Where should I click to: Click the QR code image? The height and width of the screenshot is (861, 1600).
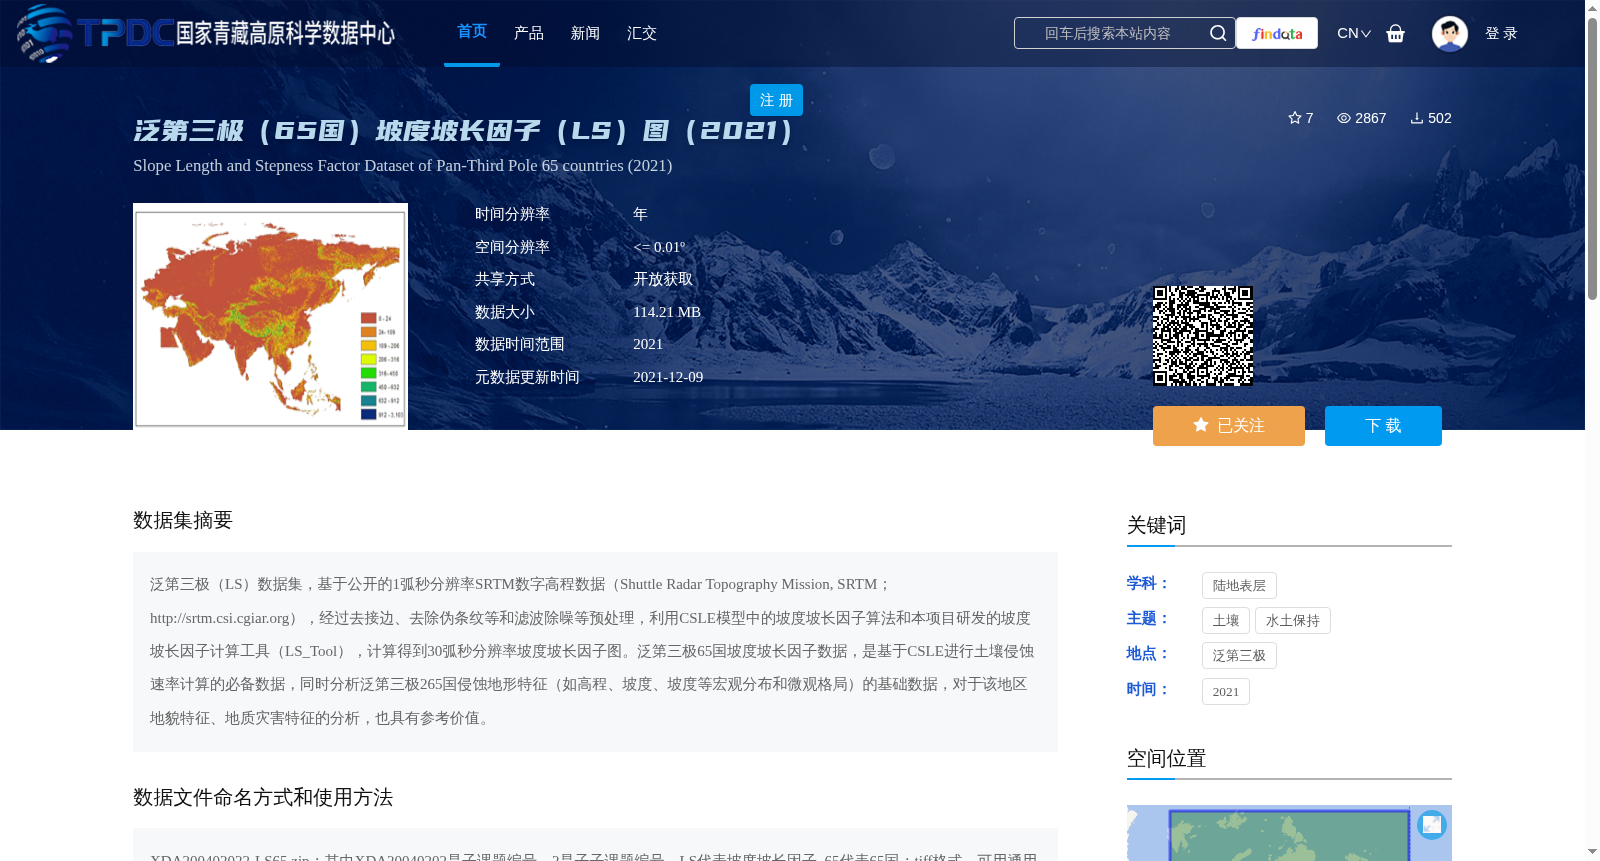point(1203,336)
